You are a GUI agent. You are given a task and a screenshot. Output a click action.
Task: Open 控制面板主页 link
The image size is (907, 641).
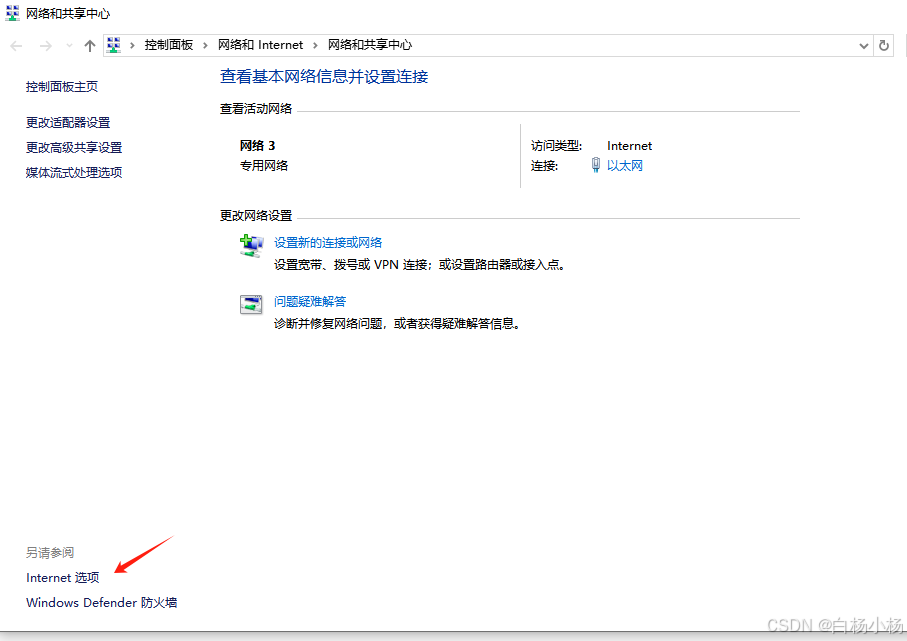point(62,87)
